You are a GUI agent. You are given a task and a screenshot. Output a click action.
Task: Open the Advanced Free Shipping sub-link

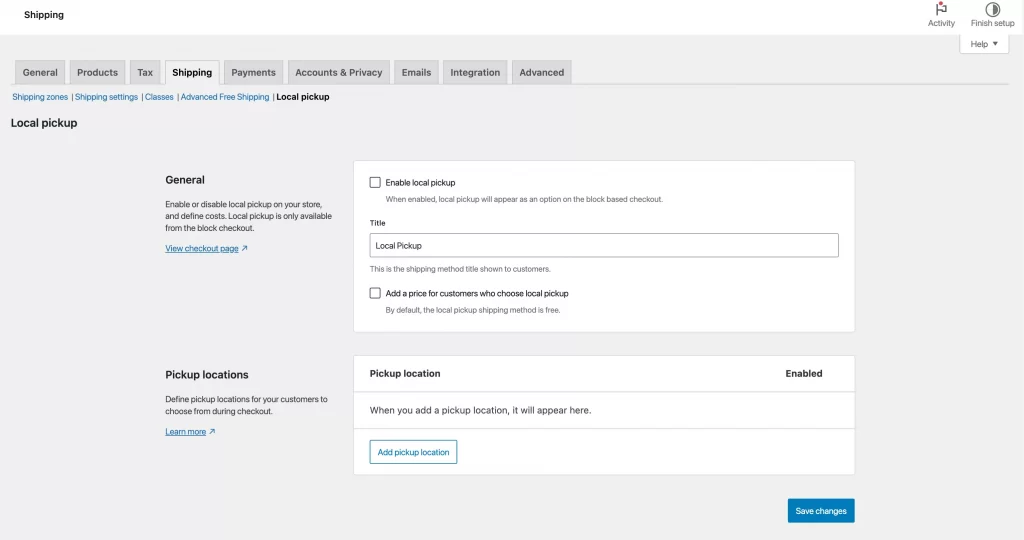[x=225, y=97]
